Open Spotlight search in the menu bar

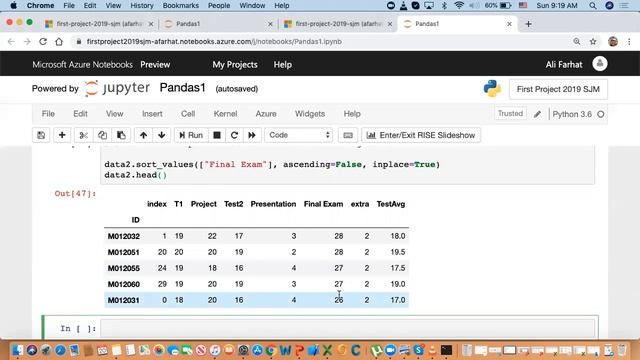(593, 6)
